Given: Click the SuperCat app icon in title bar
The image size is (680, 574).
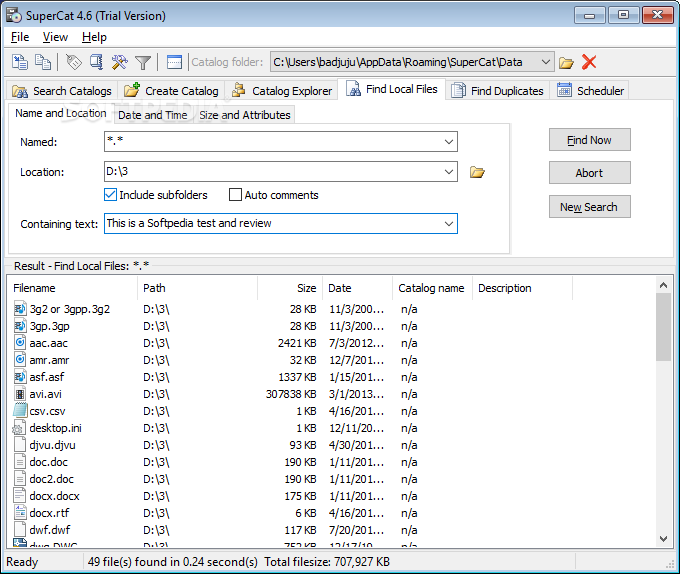Looking at the screenshot, I should click(x=13, y=16).
